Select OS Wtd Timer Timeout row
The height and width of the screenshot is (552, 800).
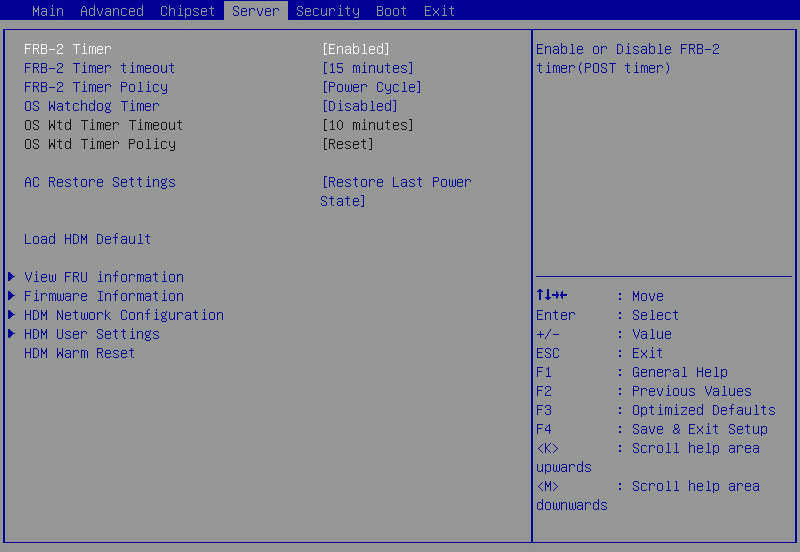104,125
